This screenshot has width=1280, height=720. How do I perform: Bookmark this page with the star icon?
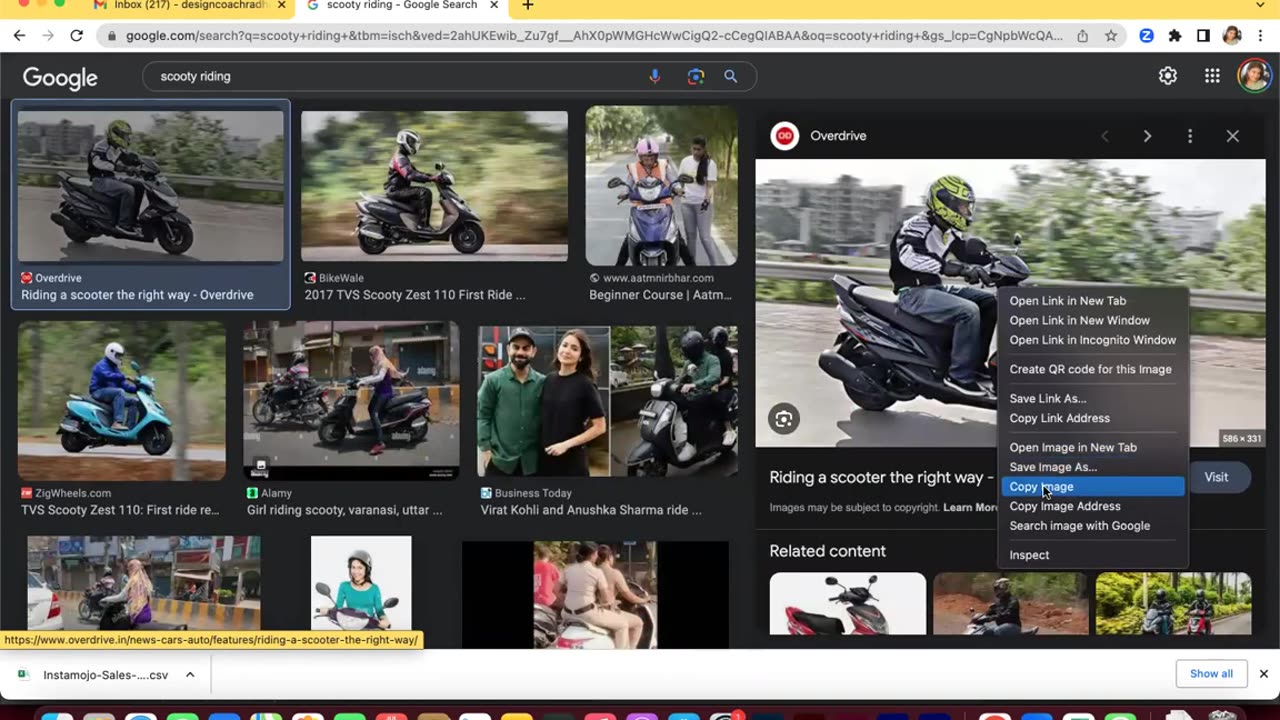[1111, 35]
